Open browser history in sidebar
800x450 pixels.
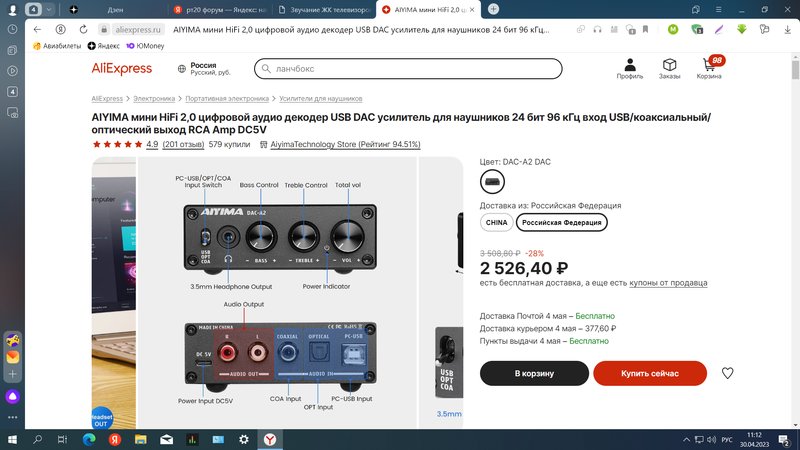pos(13,30)
